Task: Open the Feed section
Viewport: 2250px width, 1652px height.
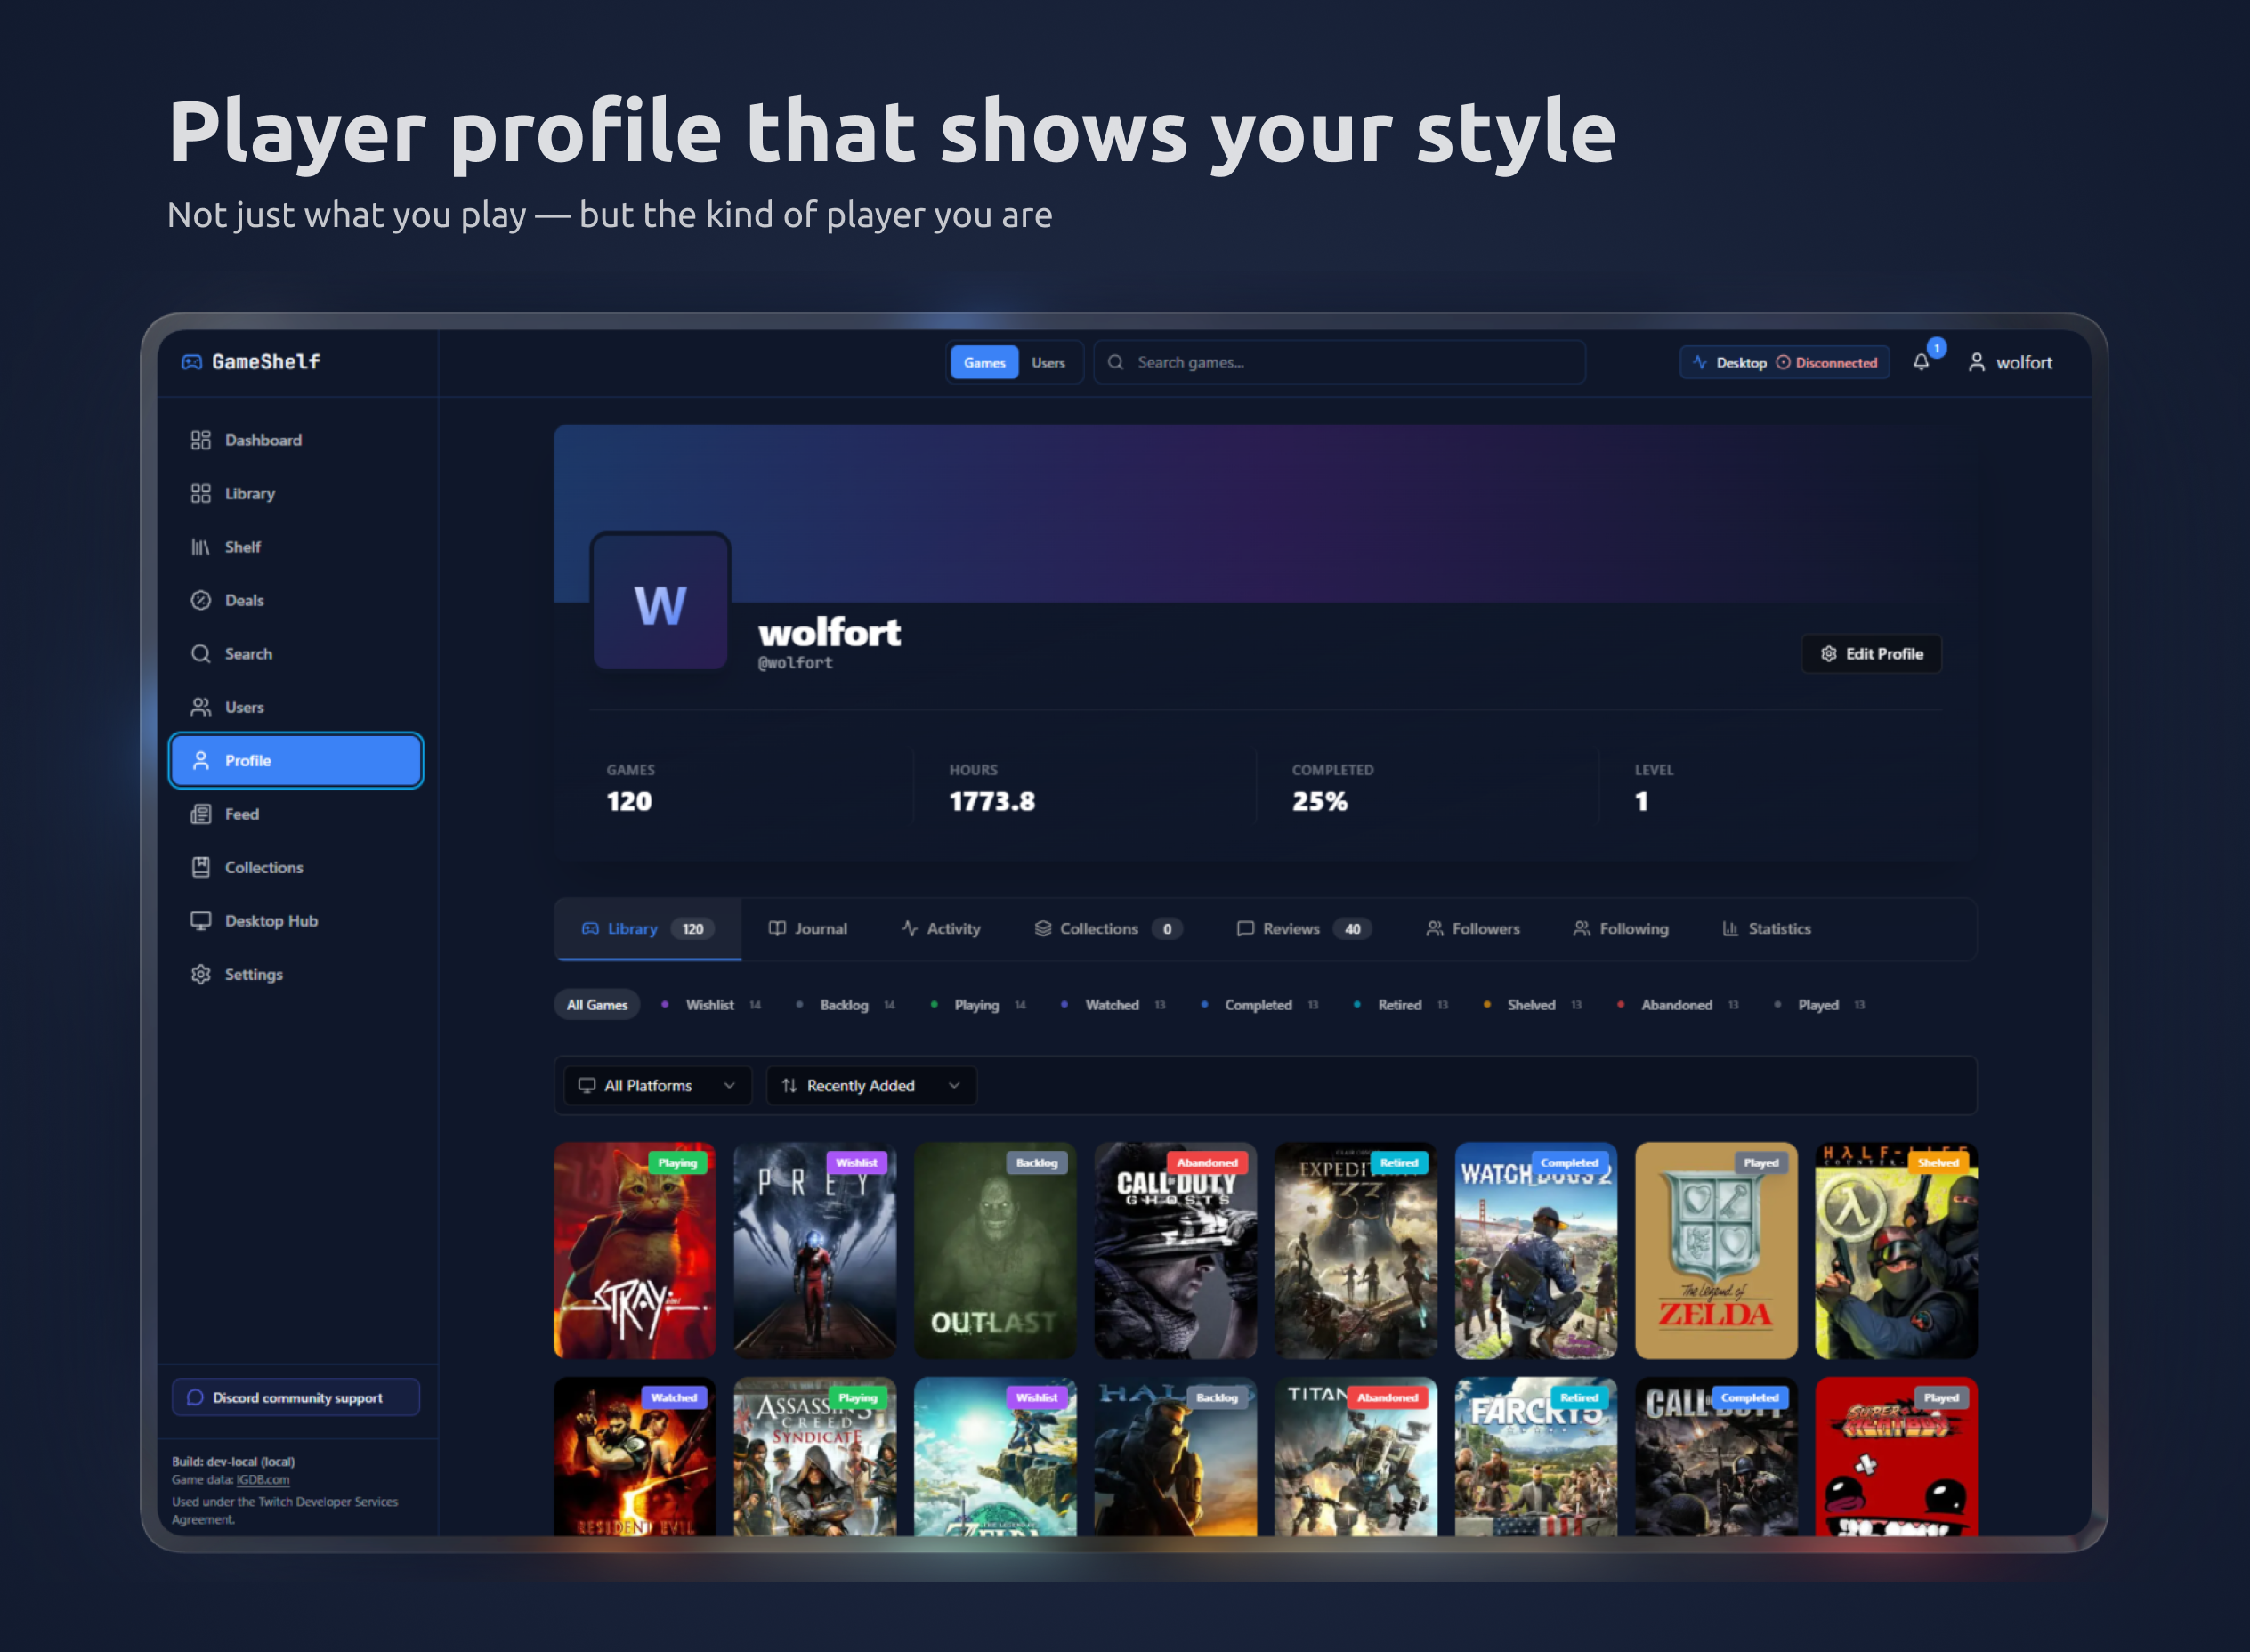Action: (239, 814)
